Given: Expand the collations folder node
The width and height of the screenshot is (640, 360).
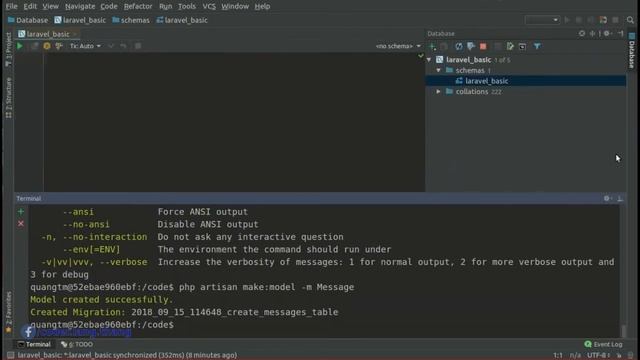Looking at the screenshot, I should [439, 92].
